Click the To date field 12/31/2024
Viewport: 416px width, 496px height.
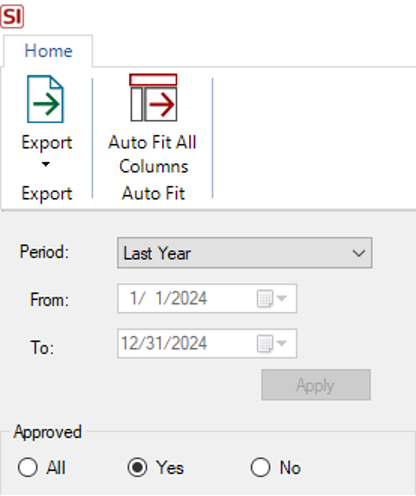click(x=207, y=343)
